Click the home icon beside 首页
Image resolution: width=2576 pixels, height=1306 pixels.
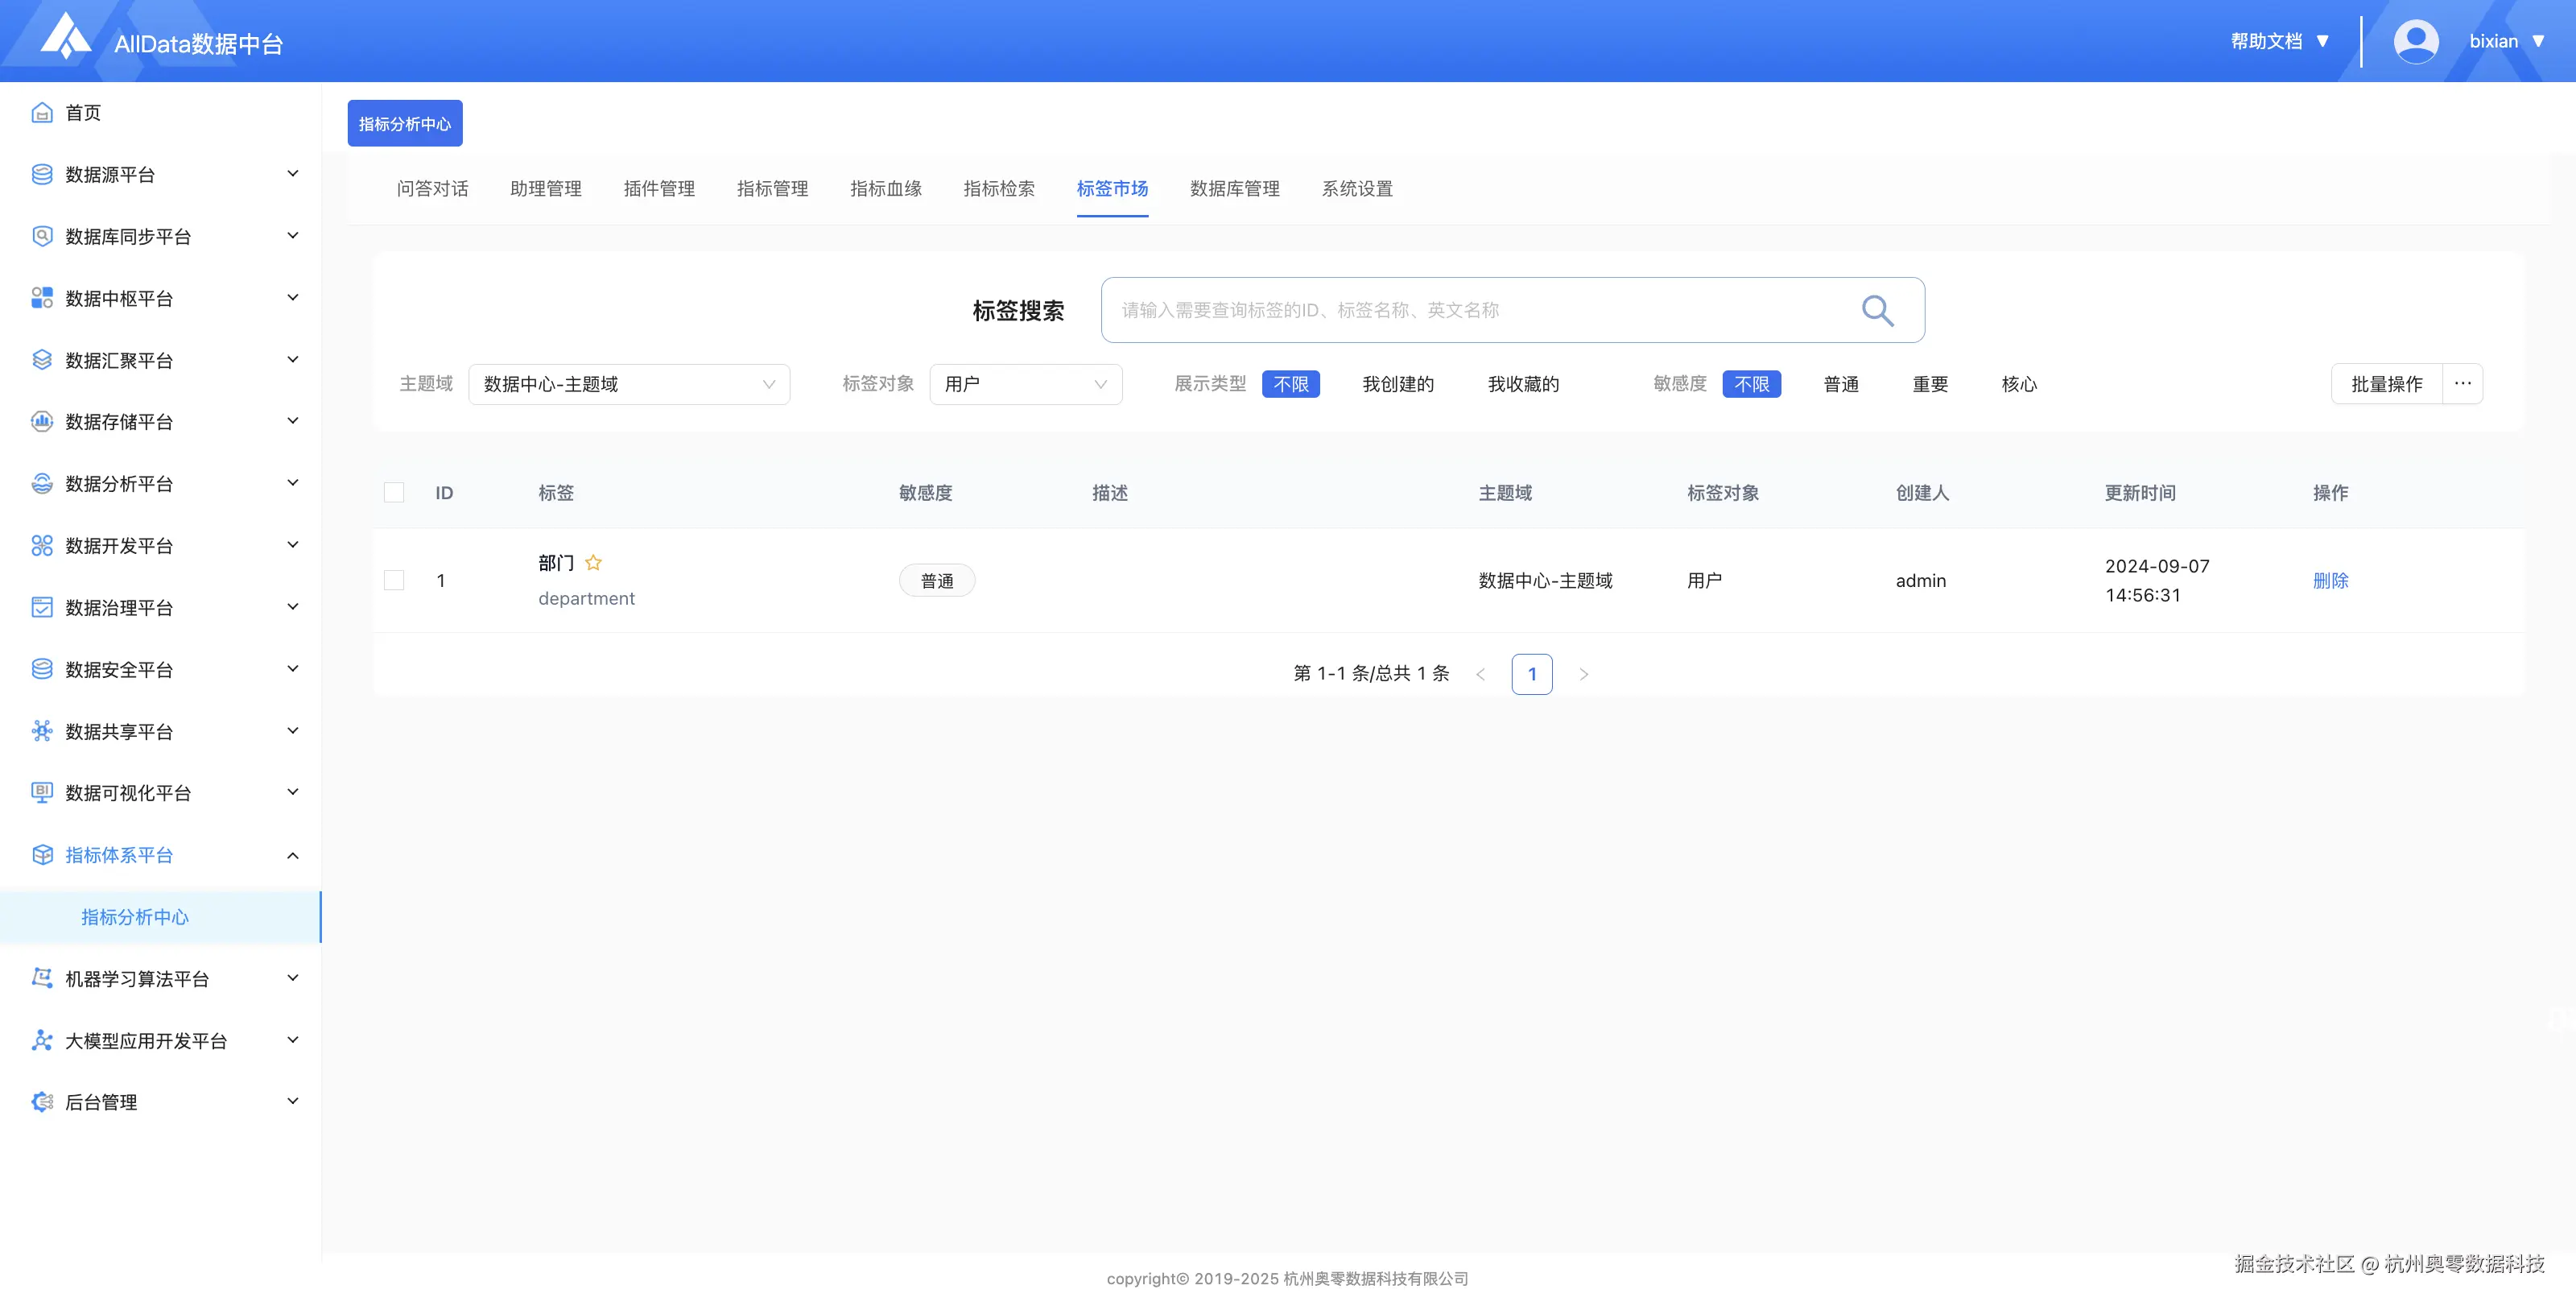tap(42, 113)
